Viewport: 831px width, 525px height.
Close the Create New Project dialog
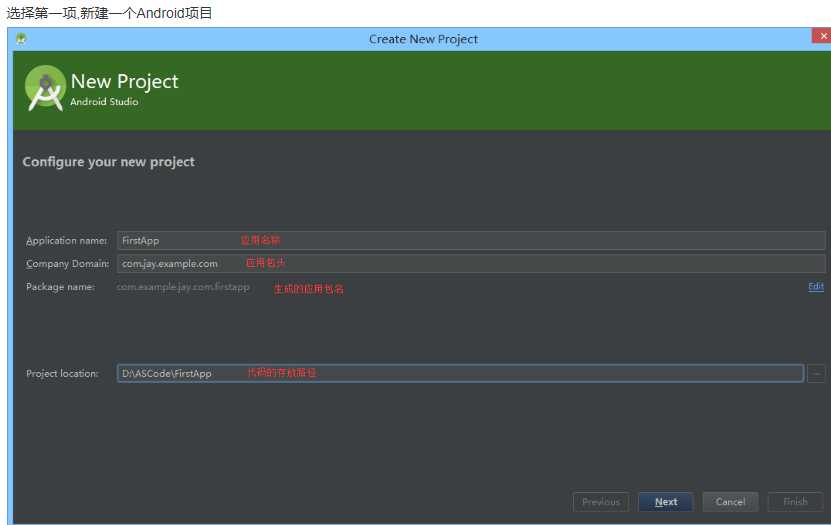pos(822,36)
